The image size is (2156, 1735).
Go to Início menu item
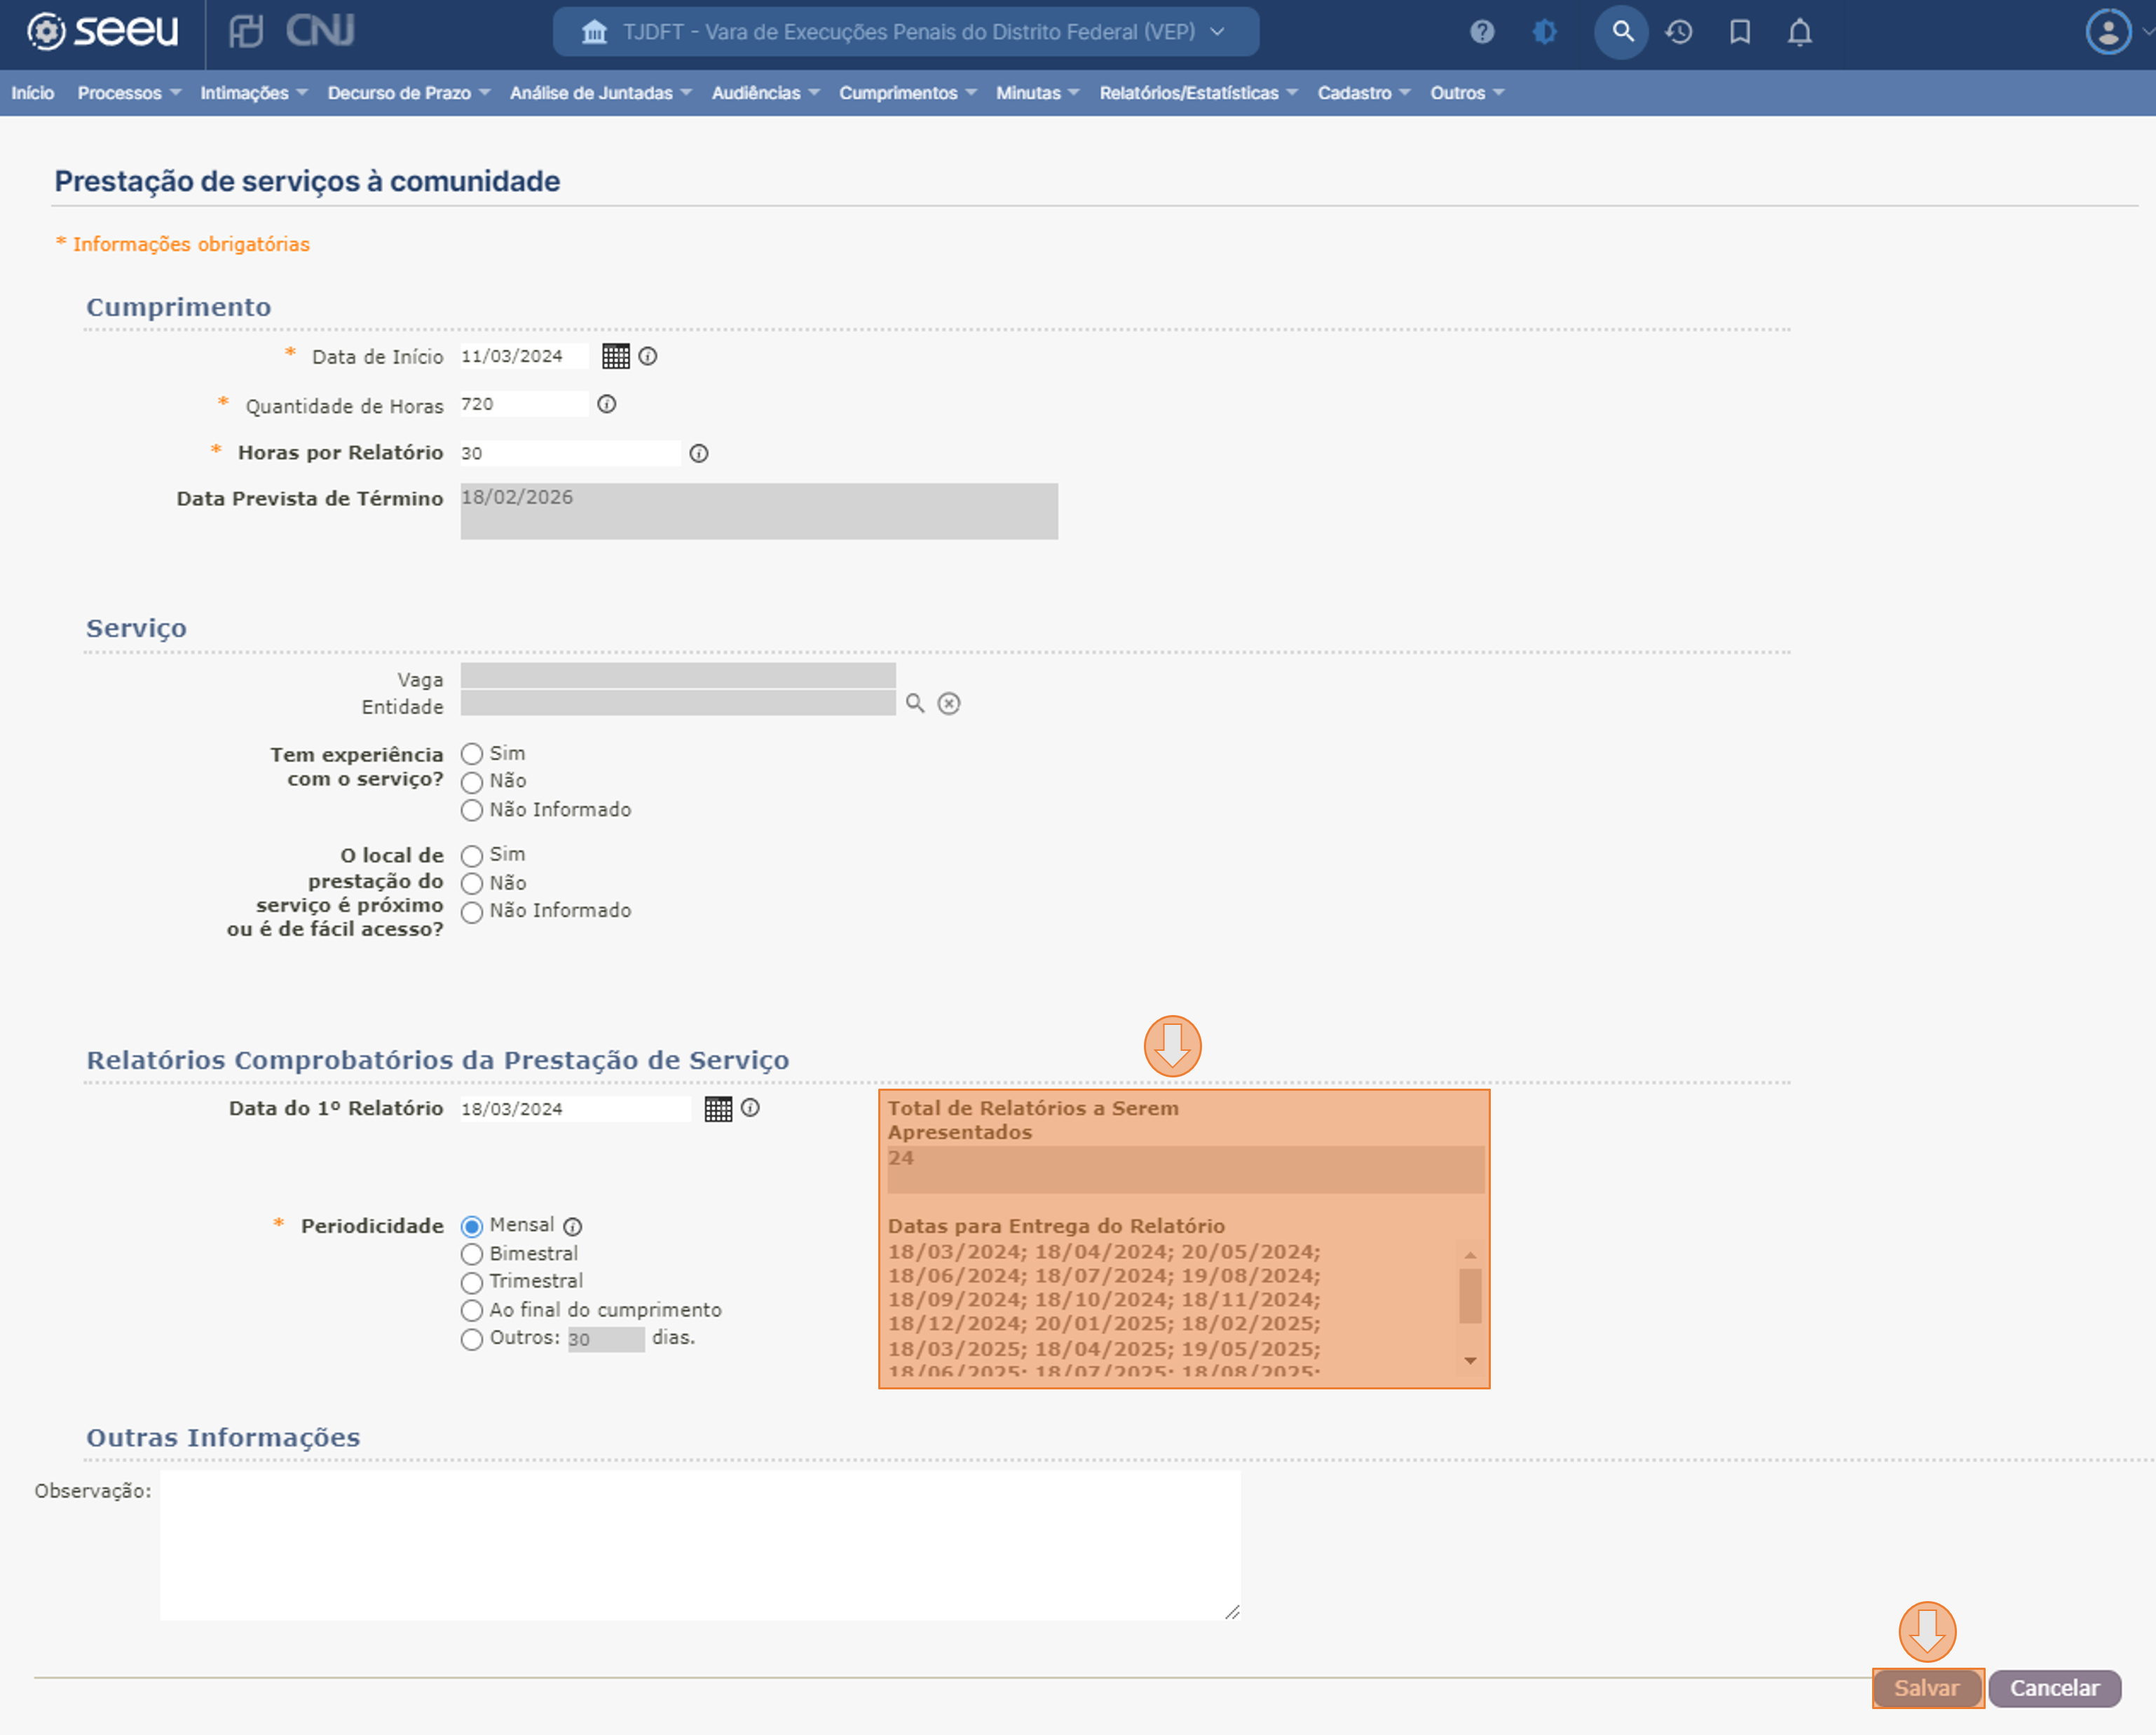[x=33, y=93]
